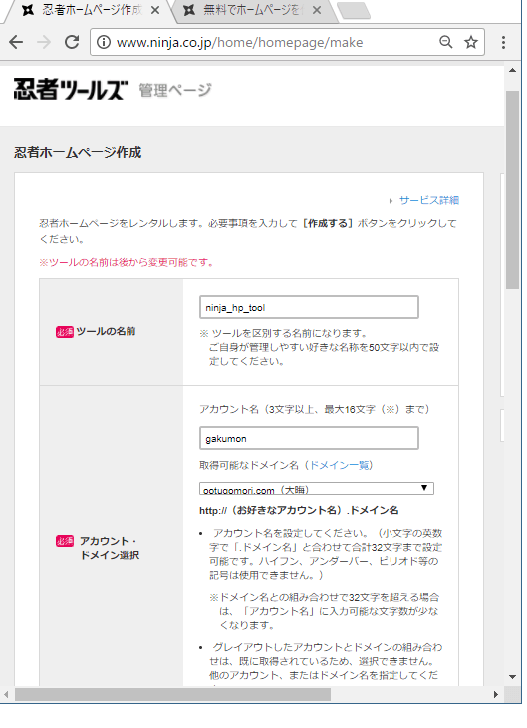Screen dimensions: 527x728
Task: Open a new tab with the new-tab button
Action: [354, 11]
